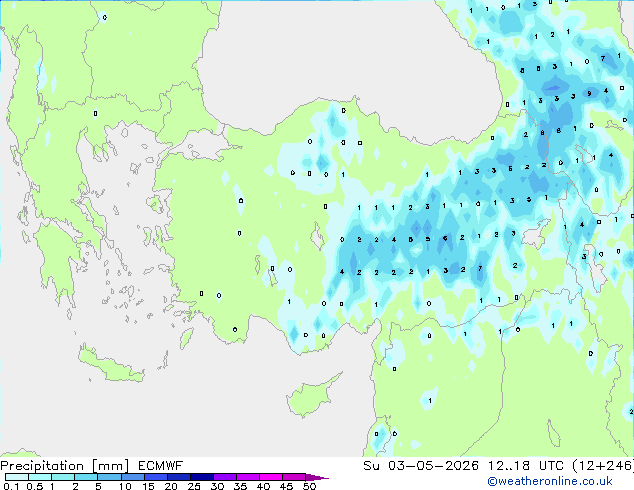
Task: Click the 0.1–0.5 mm legend color swatch
Action: (x=17, y=477)
